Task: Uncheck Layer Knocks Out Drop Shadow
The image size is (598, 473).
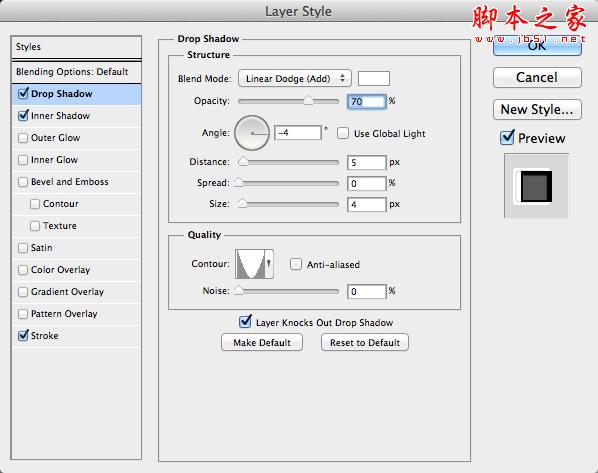Action: [x=245, y=322]
